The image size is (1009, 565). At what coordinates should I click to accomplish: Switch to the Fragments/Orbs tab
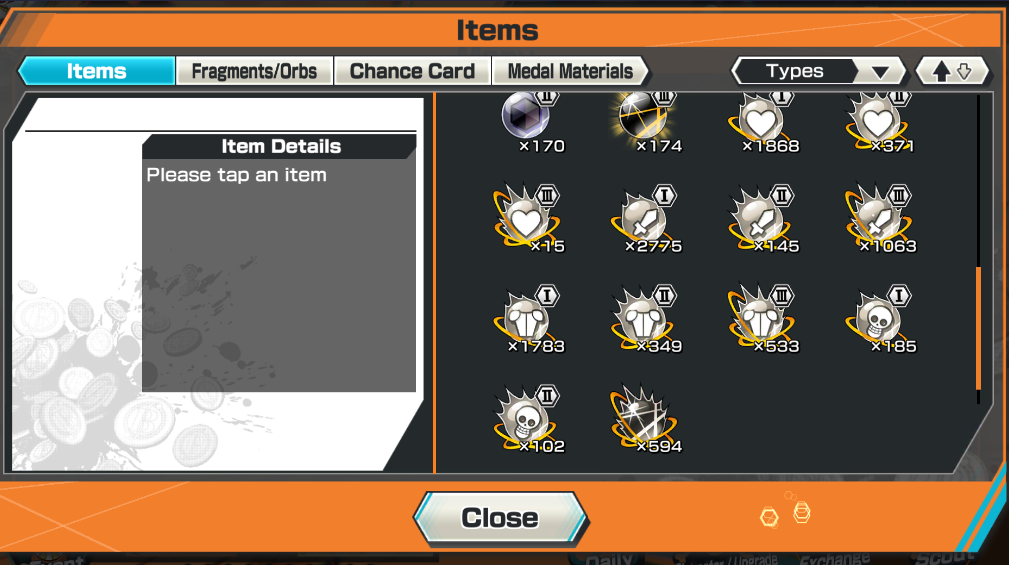click(254, 71)
